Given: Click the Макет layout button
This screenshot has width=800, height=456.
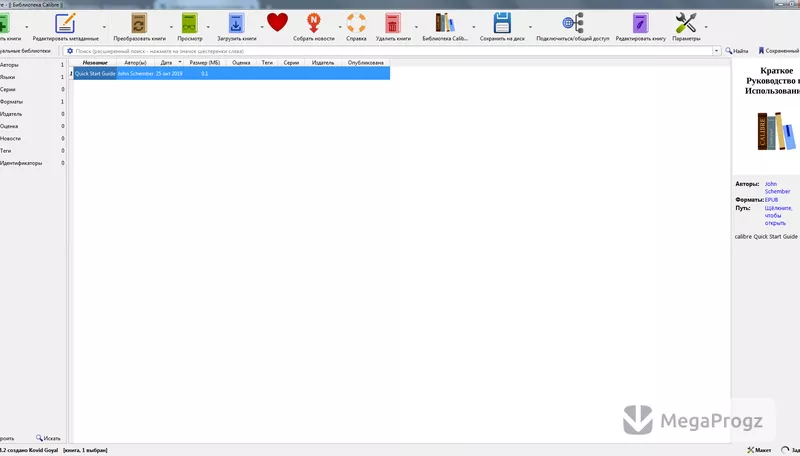Looking at the screenshot, I should pyautogui.click(x=759, y=450).
